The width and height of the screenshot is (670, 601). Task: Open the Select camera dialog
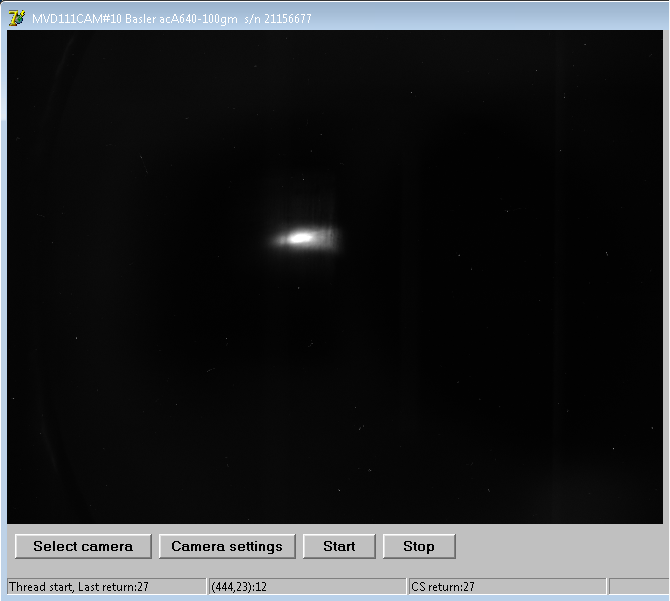pyautogui.click(x=83, y=546)
